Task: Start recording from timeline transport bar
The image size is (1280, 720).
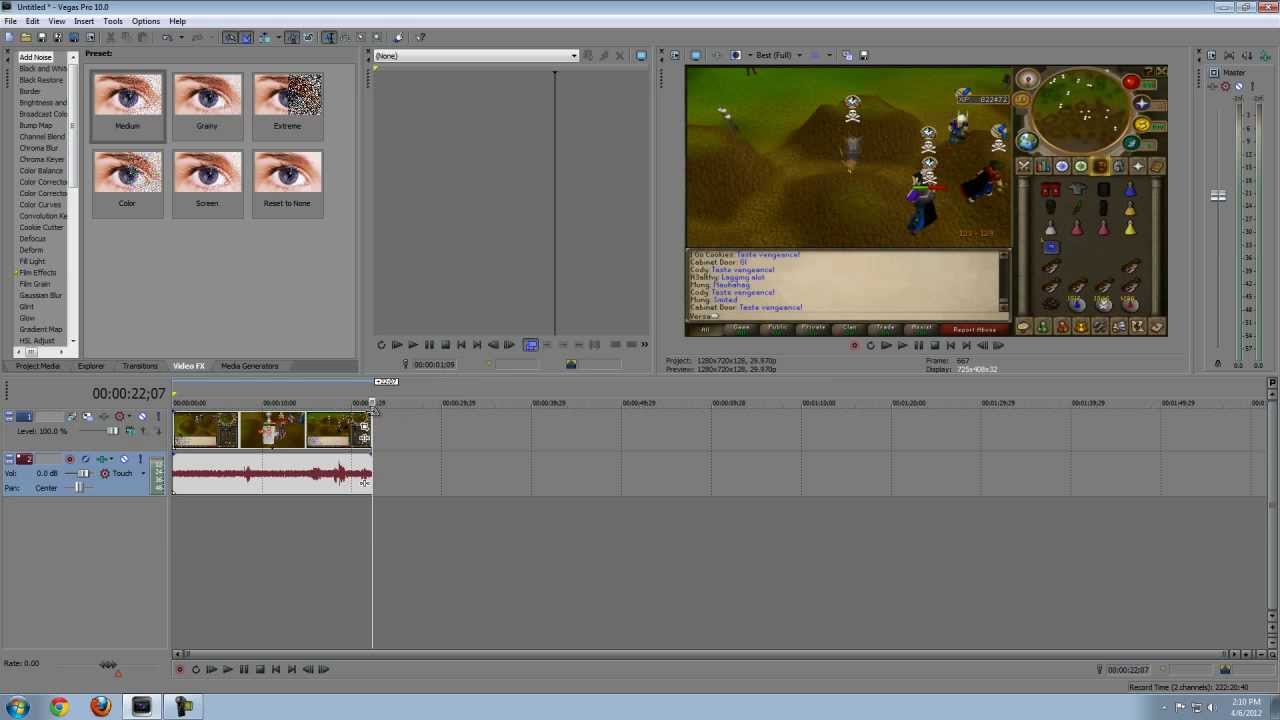Action: [180, 669]
